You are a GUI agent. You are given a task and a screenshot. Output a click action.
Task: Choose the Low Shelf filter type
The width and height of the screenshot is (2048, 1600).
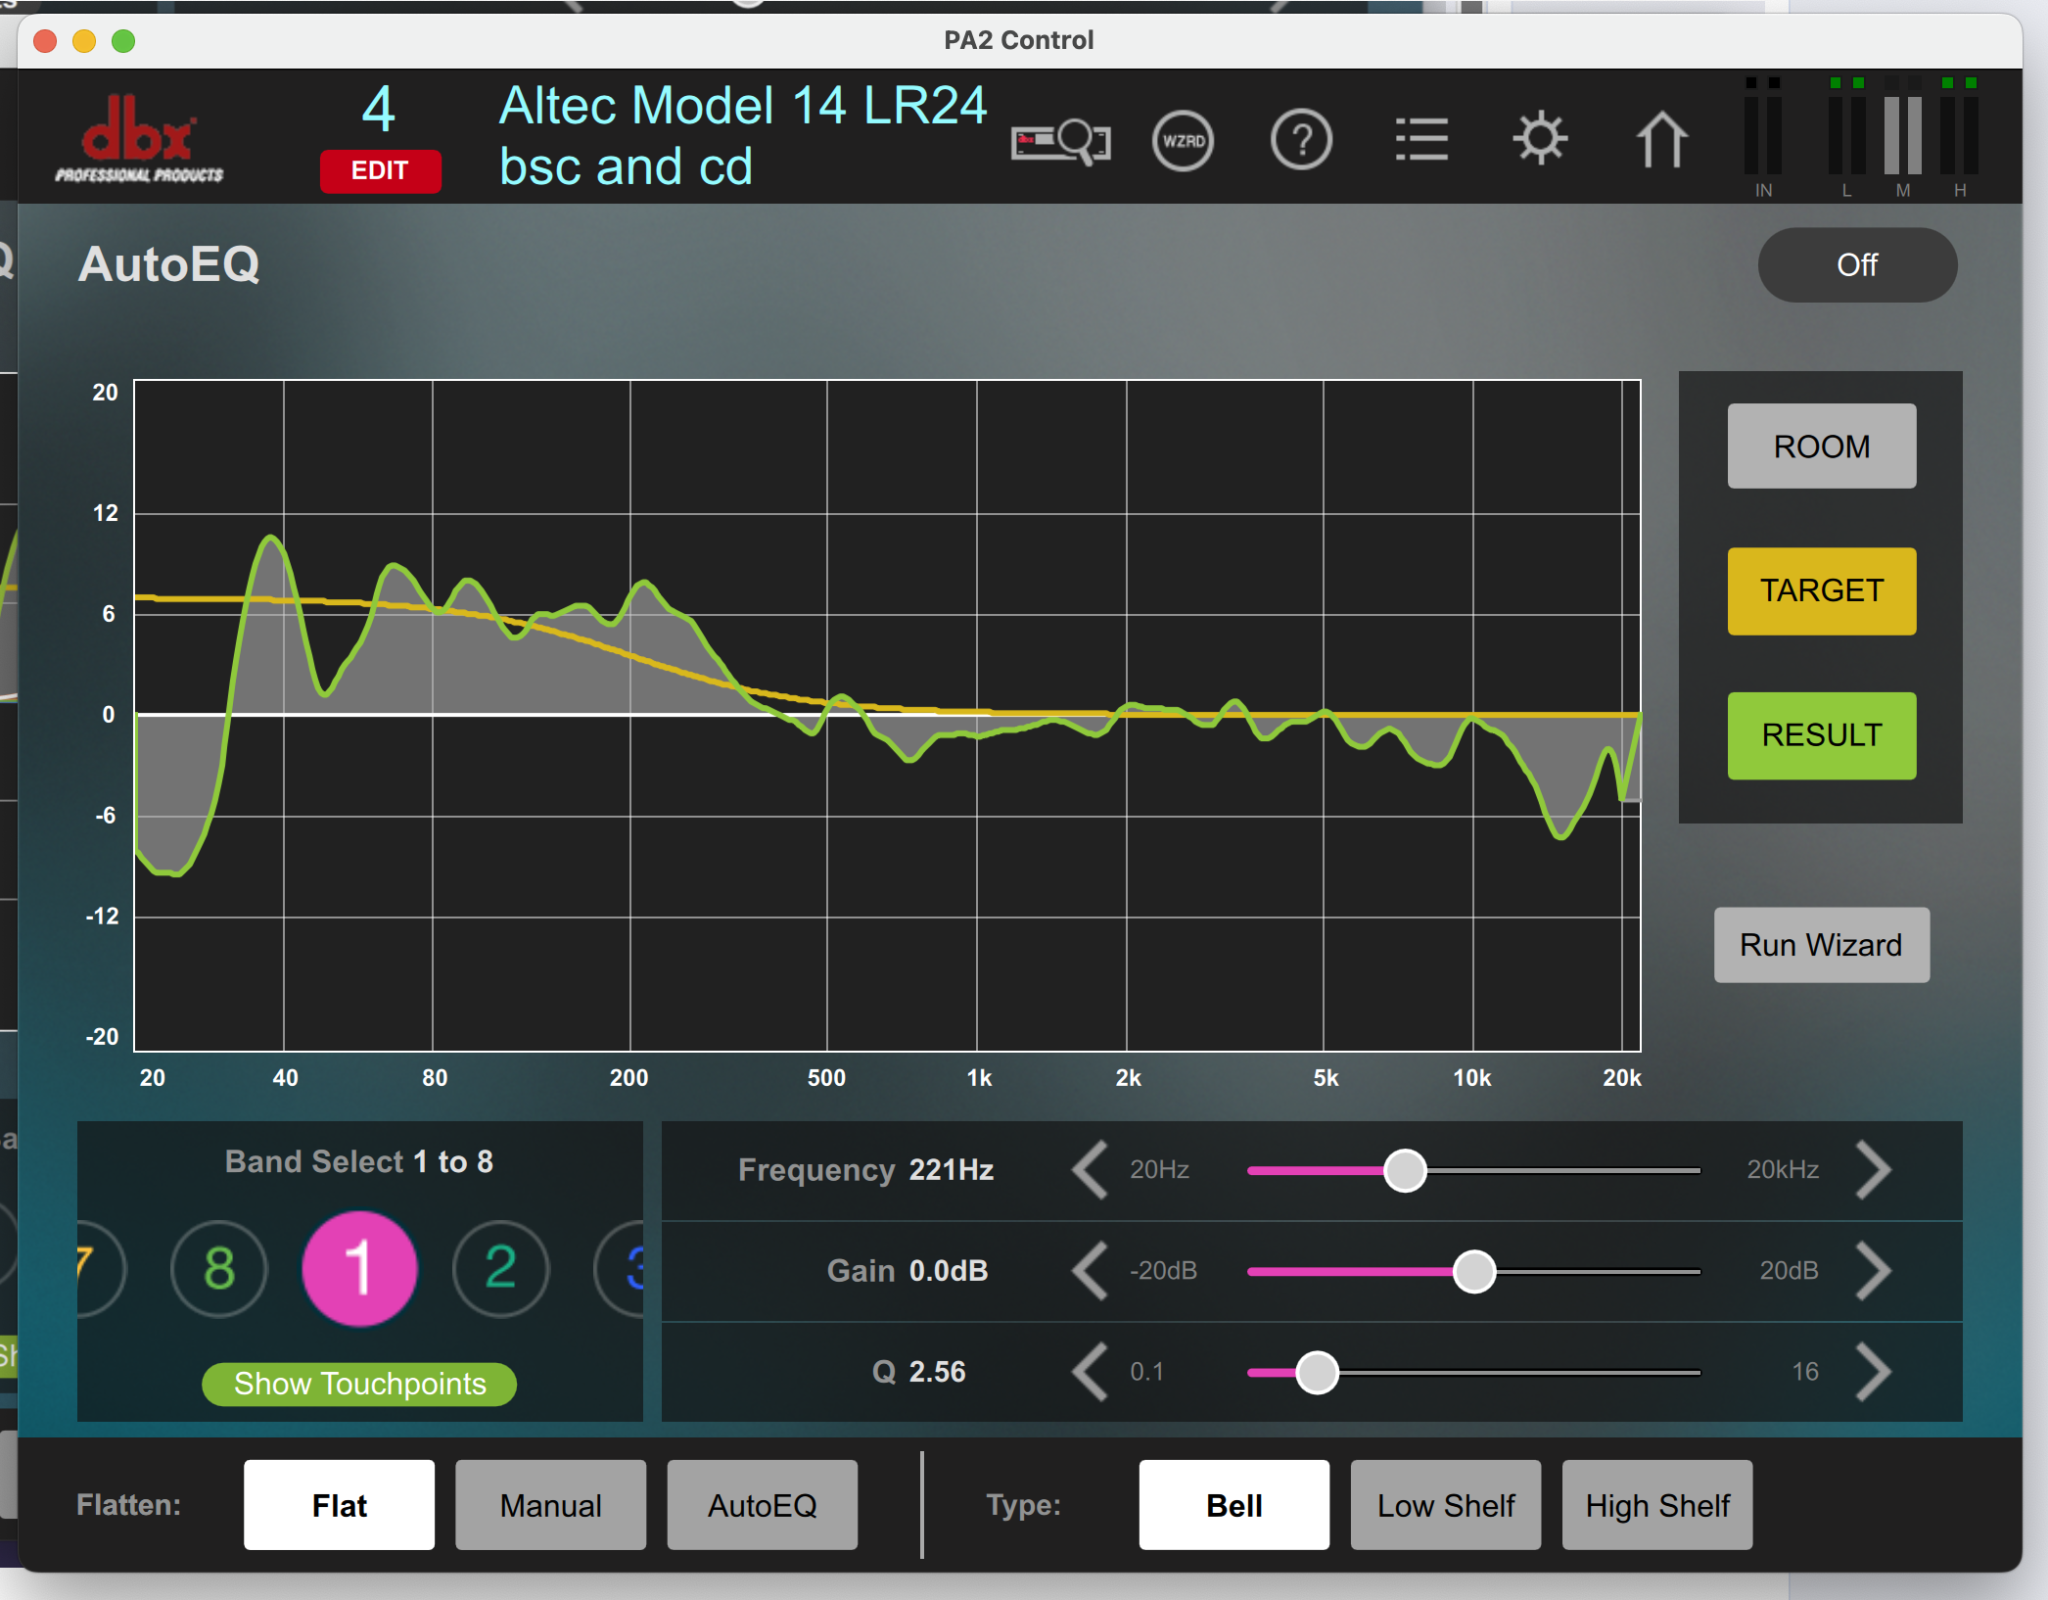(x=1445, y=1505)
